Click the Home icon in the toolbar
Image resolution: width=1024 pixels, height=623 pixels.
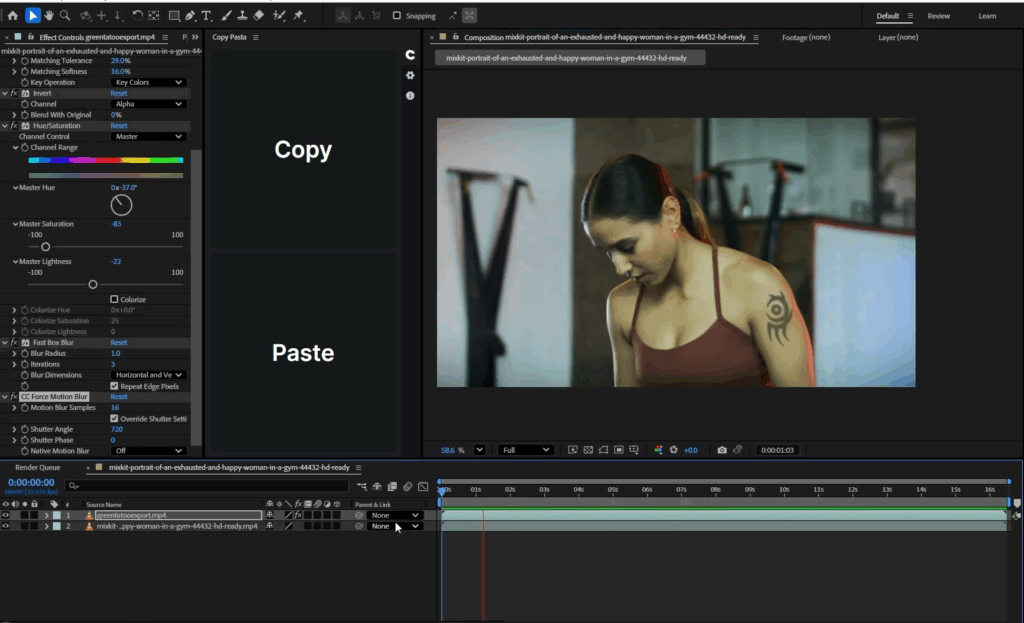point(14,15)
